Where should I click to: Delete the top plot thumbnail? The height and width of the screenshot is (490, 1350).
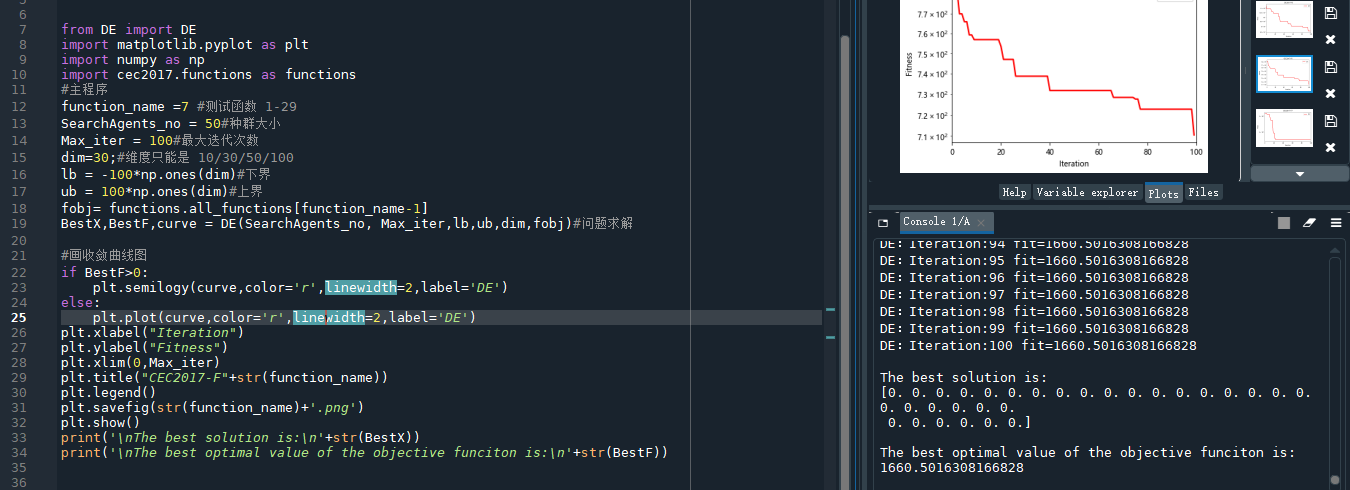tap(1330, 40)
